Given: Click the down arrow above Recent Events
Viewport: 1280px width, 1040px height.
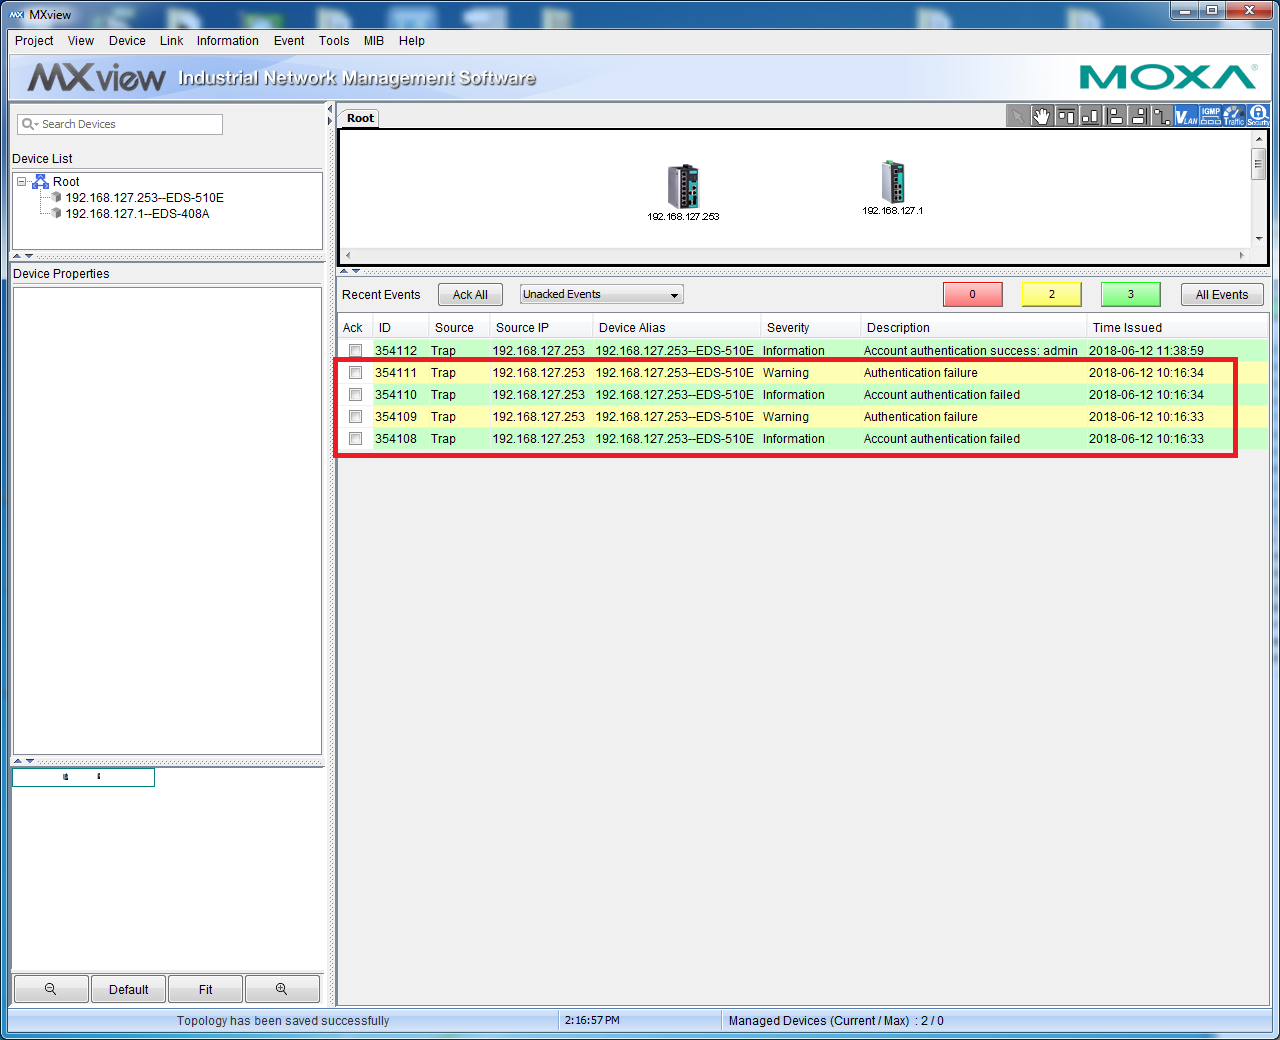Looking at the screenshot, I should pyautogui.click(x=356, y=271).
